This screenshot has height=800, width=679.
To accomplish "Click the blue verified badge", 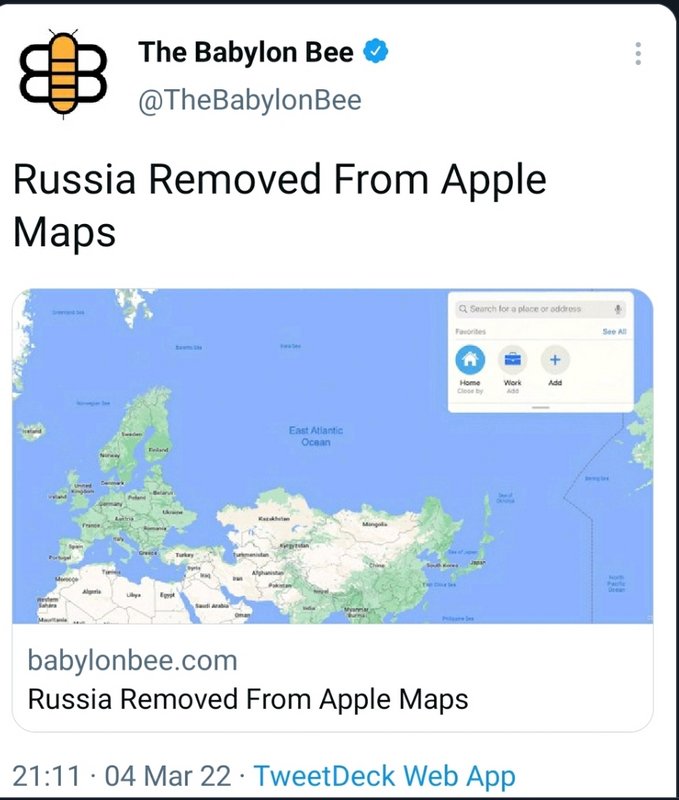I will click(376, 52).
